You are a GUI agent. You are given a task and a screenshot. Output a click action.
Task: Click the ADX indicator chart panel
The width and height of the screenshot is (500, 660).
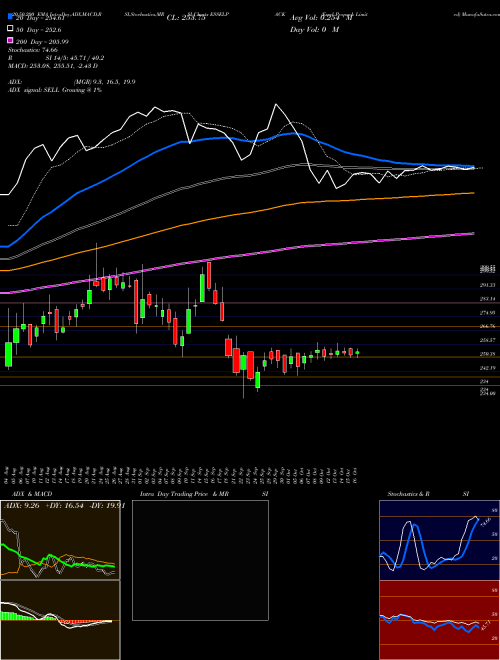(60, 540)
